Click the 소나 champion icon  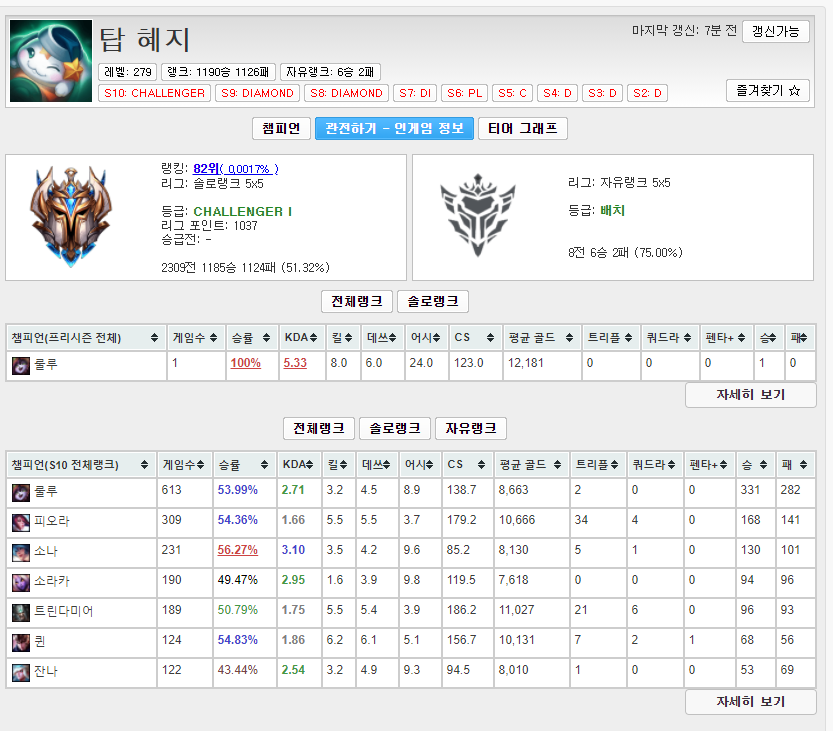point(21,552)
